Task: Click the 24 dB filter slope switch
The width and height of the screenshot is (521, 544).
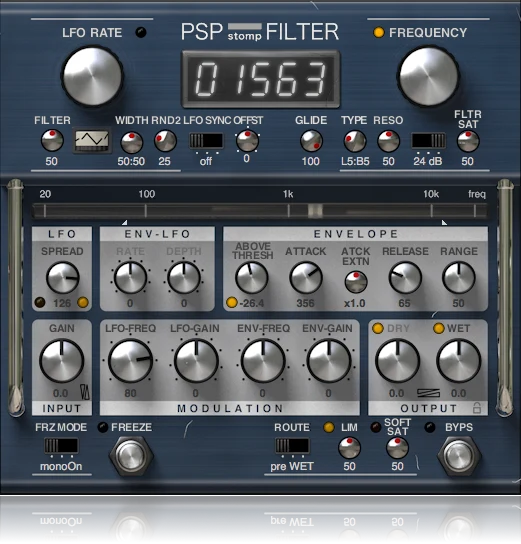Action: click(428, 141)
